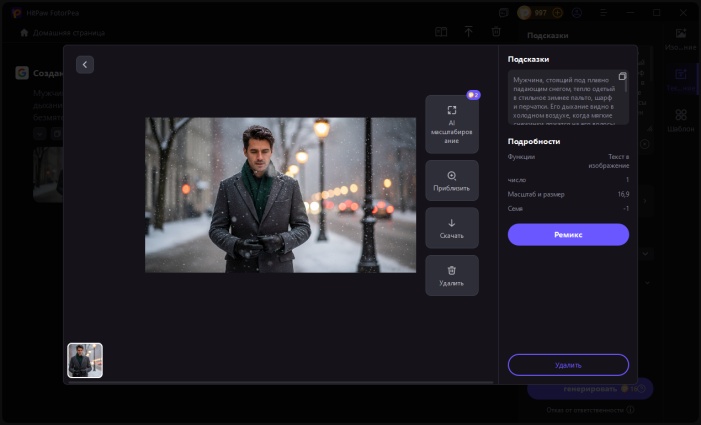Click the Отказ от ответственности disclaimer link
Screen dimensions: 701x425
point(585,410)
